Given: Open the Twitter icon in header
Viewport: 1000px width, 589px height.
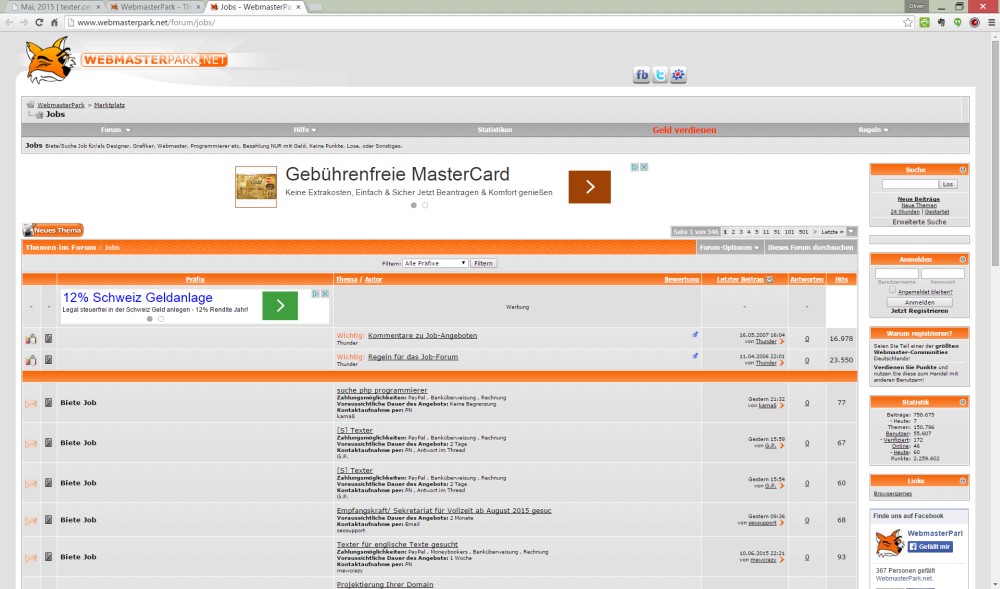Looking at the screenshot, I should click(660, 75).
